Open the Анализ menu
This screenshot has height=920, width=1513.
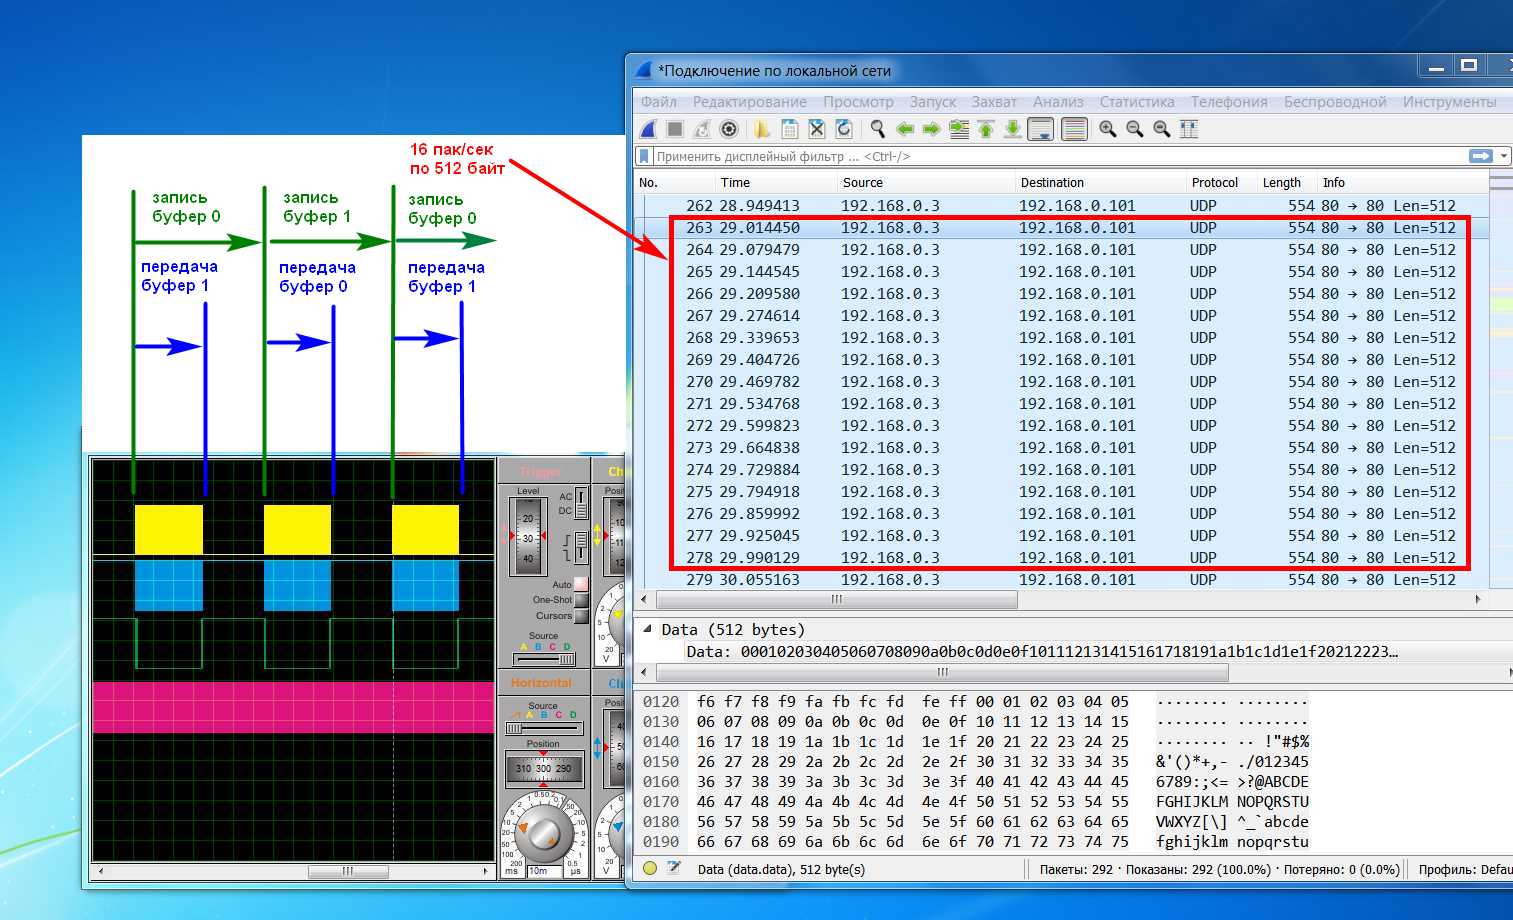(1058, 101)
